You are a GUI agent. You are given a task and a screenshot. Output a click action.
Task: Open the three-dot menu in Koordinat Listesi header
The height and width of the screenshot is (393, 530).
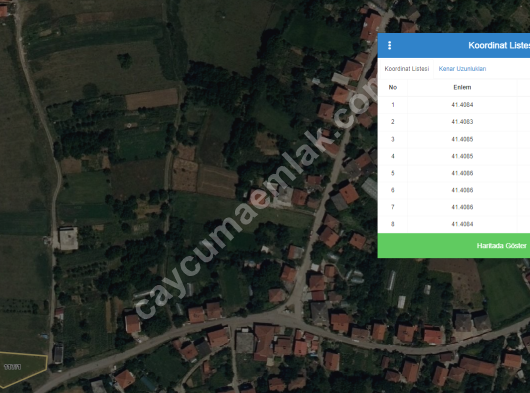[x=389, y=45]
